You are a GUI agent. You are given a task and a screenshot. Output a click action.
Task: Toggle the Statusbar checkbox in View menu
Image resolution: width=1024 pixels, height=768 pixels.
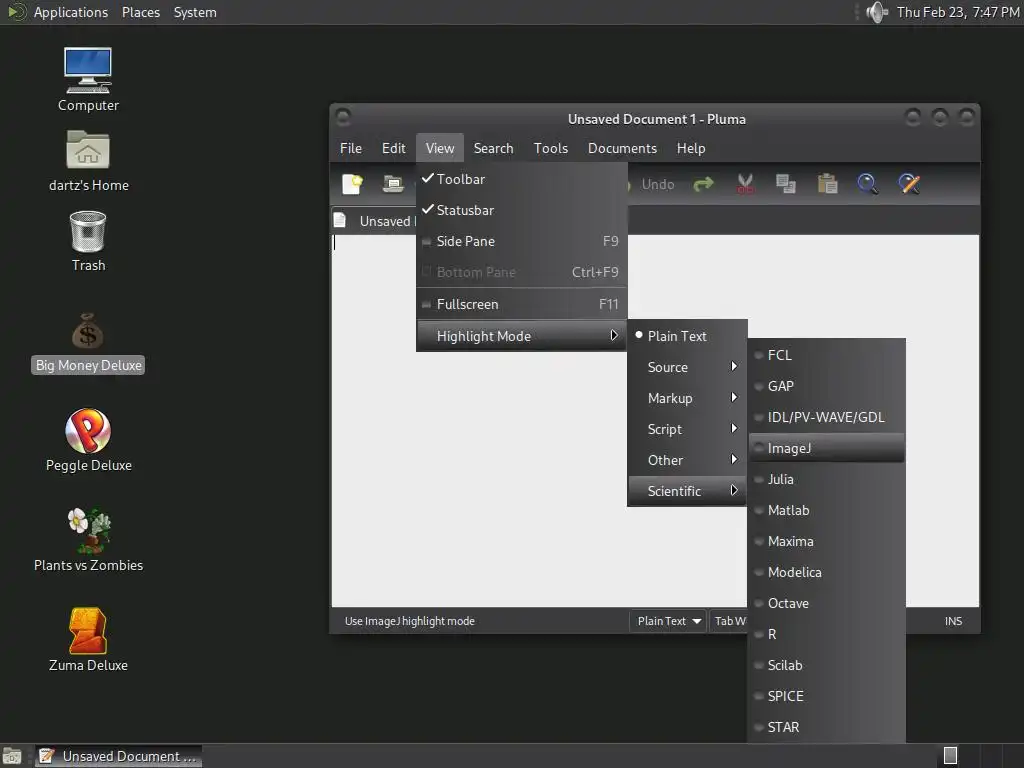tap(521, 210)
